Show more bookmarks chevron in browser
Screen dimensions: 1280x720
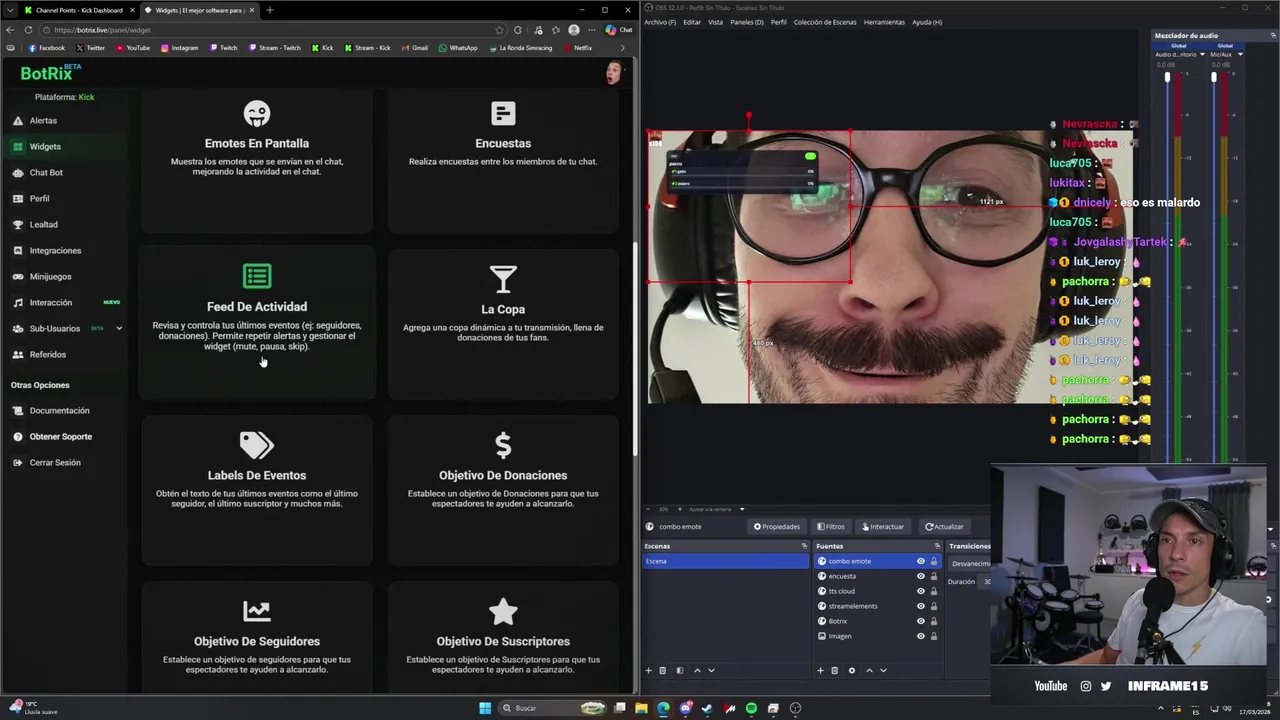[622, 48]
